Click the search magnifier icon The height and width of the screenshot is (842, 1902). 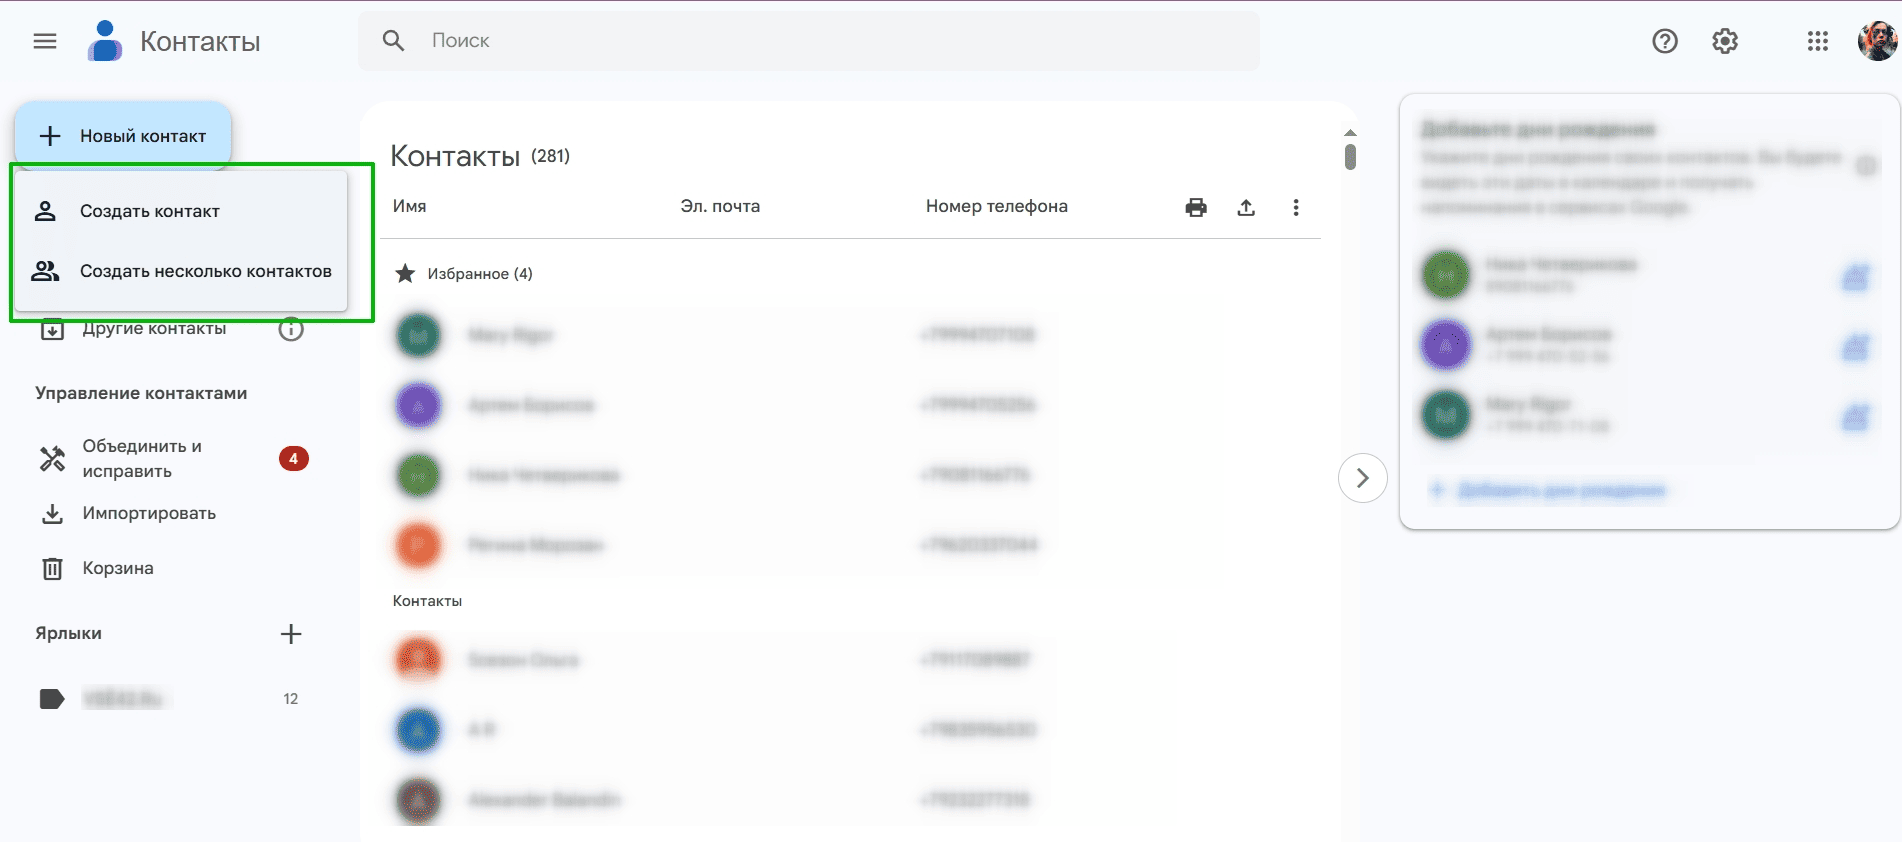394,41
